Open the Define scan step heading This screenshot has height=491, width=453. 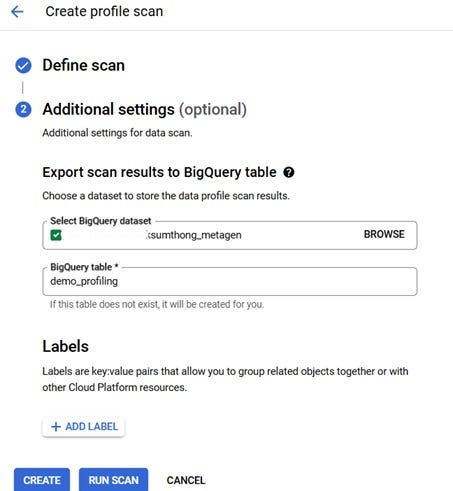83,65
